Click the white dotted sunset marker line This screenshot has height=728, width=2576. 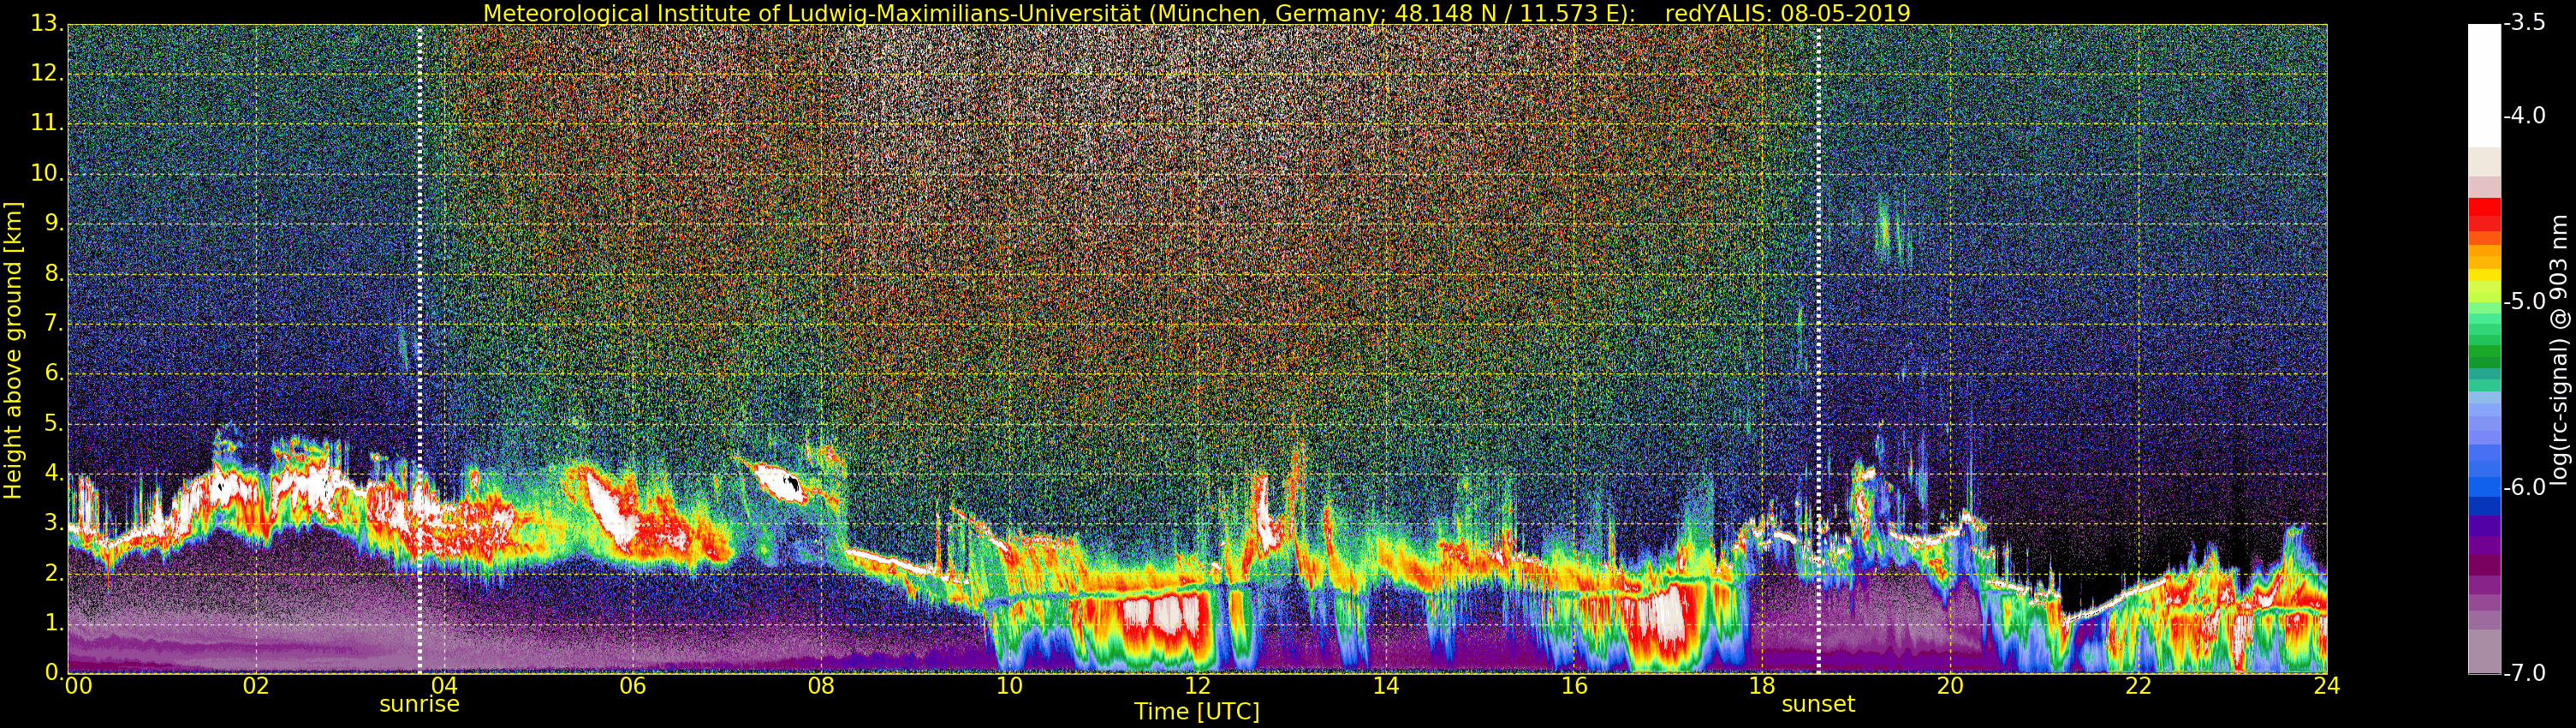1818,348
